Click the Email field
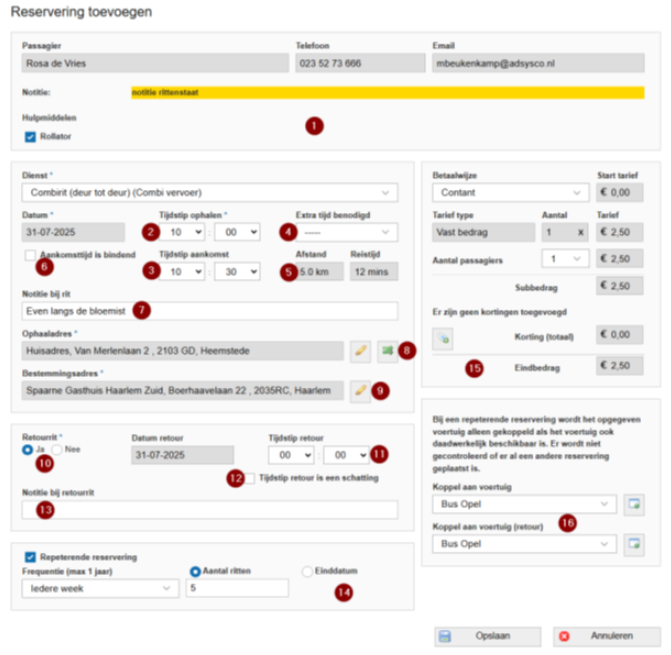 [x=538, y=63]
